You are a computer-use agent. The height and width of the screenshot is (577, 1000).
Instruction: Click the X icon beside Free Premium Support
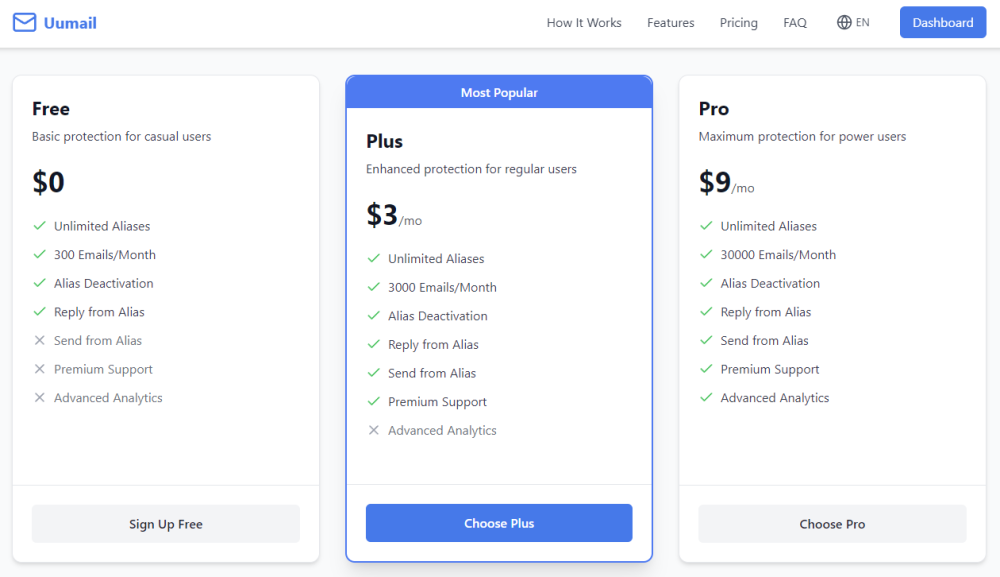click(x=40, y=369)
